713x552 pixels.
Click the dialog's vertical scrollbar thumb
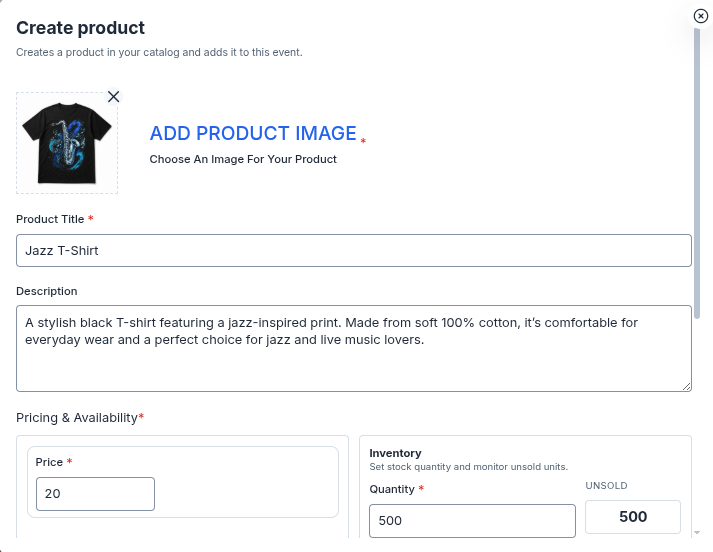pos(697,173)
